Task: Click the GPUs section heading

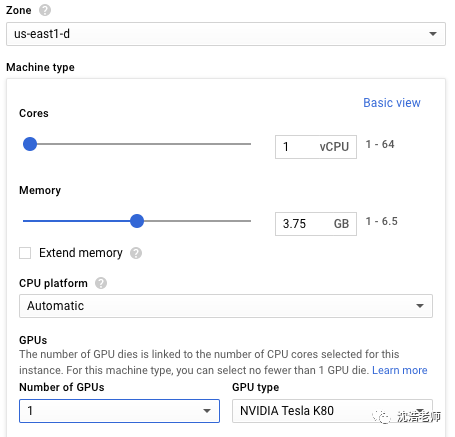Action: click(x=33, y=340)
